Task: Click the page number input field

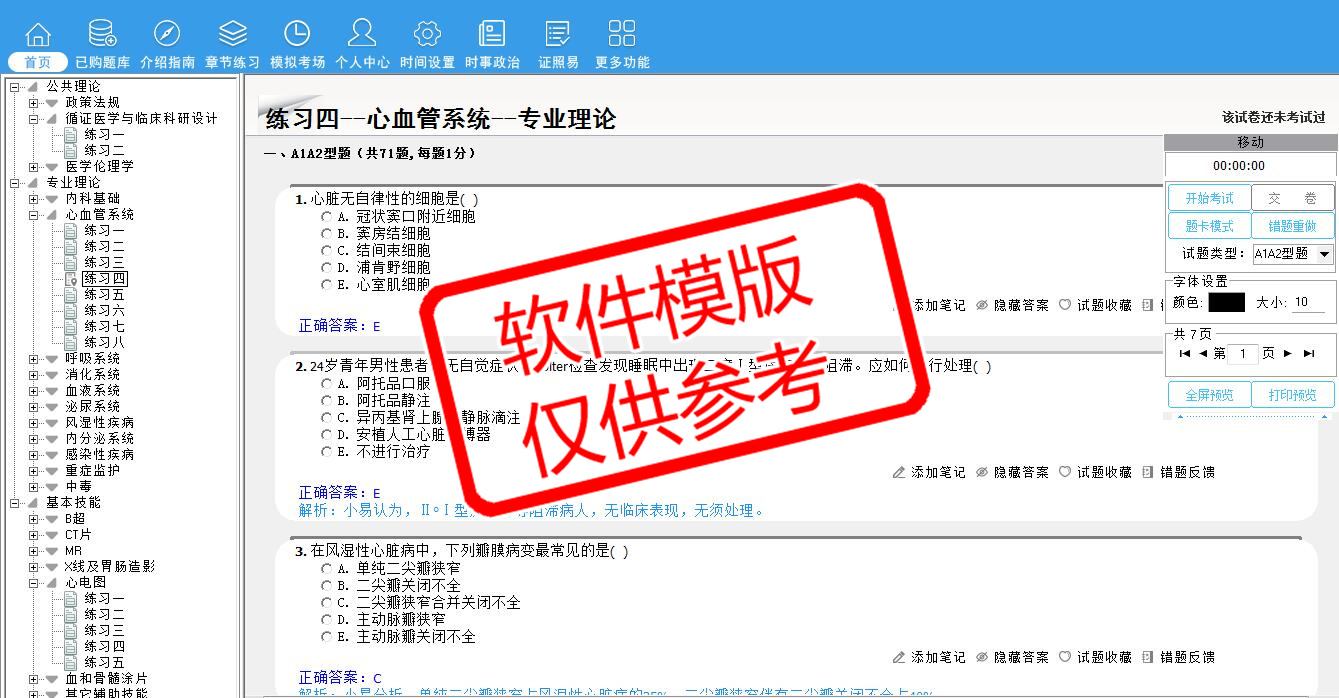Action: pos(1243,354)
